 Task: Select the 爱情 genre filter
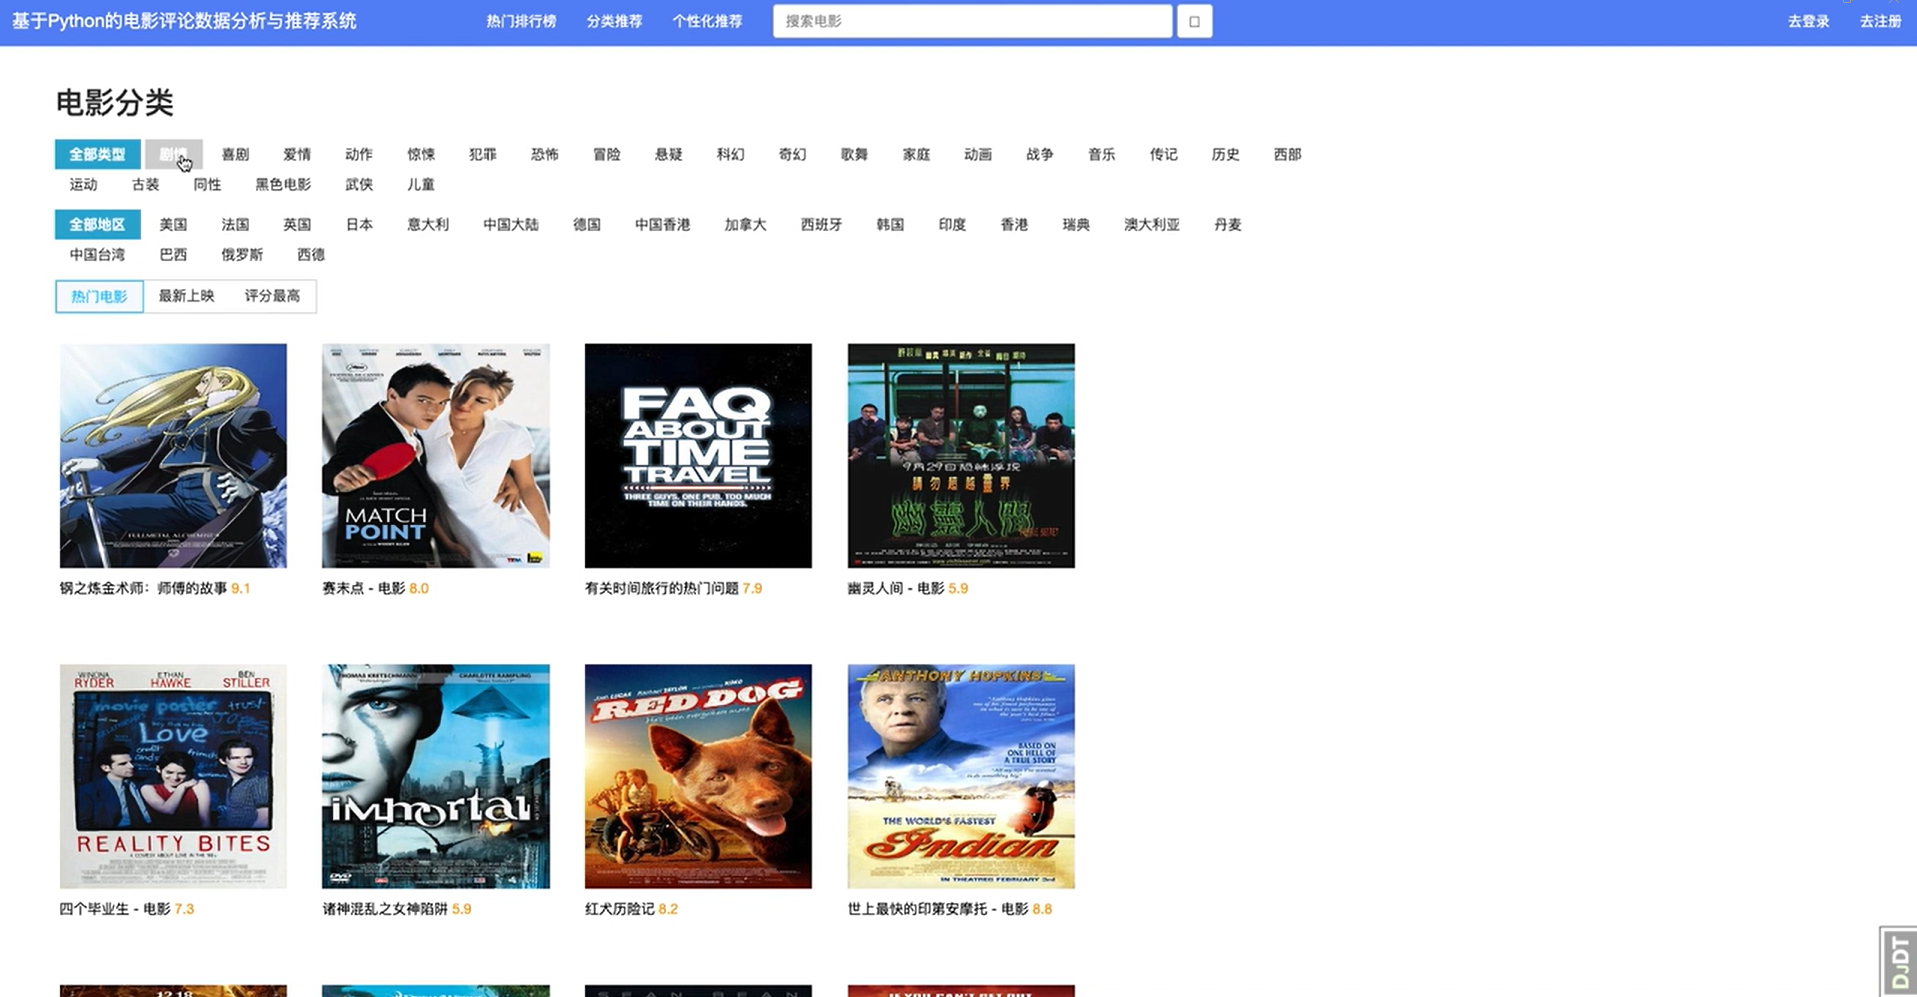[x=297, y=154]
